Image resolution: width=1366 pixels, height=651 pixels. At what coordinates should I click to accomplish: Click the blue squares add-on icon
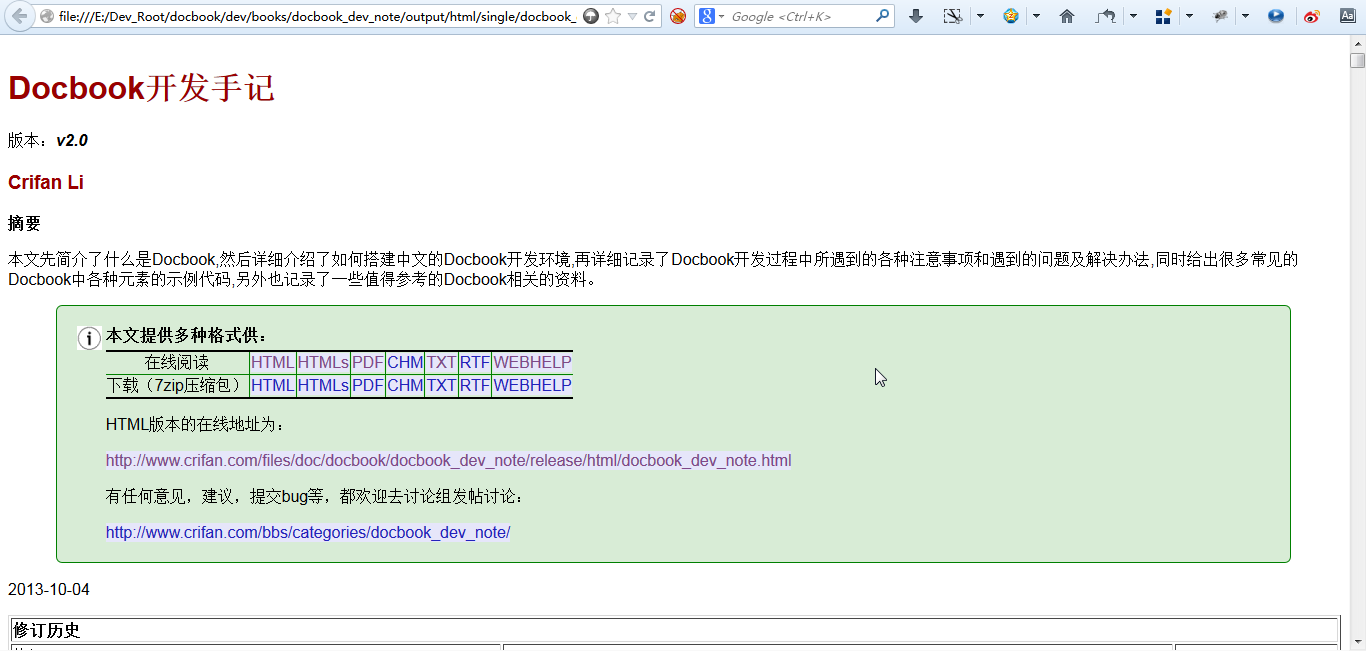pos(1163,16)
